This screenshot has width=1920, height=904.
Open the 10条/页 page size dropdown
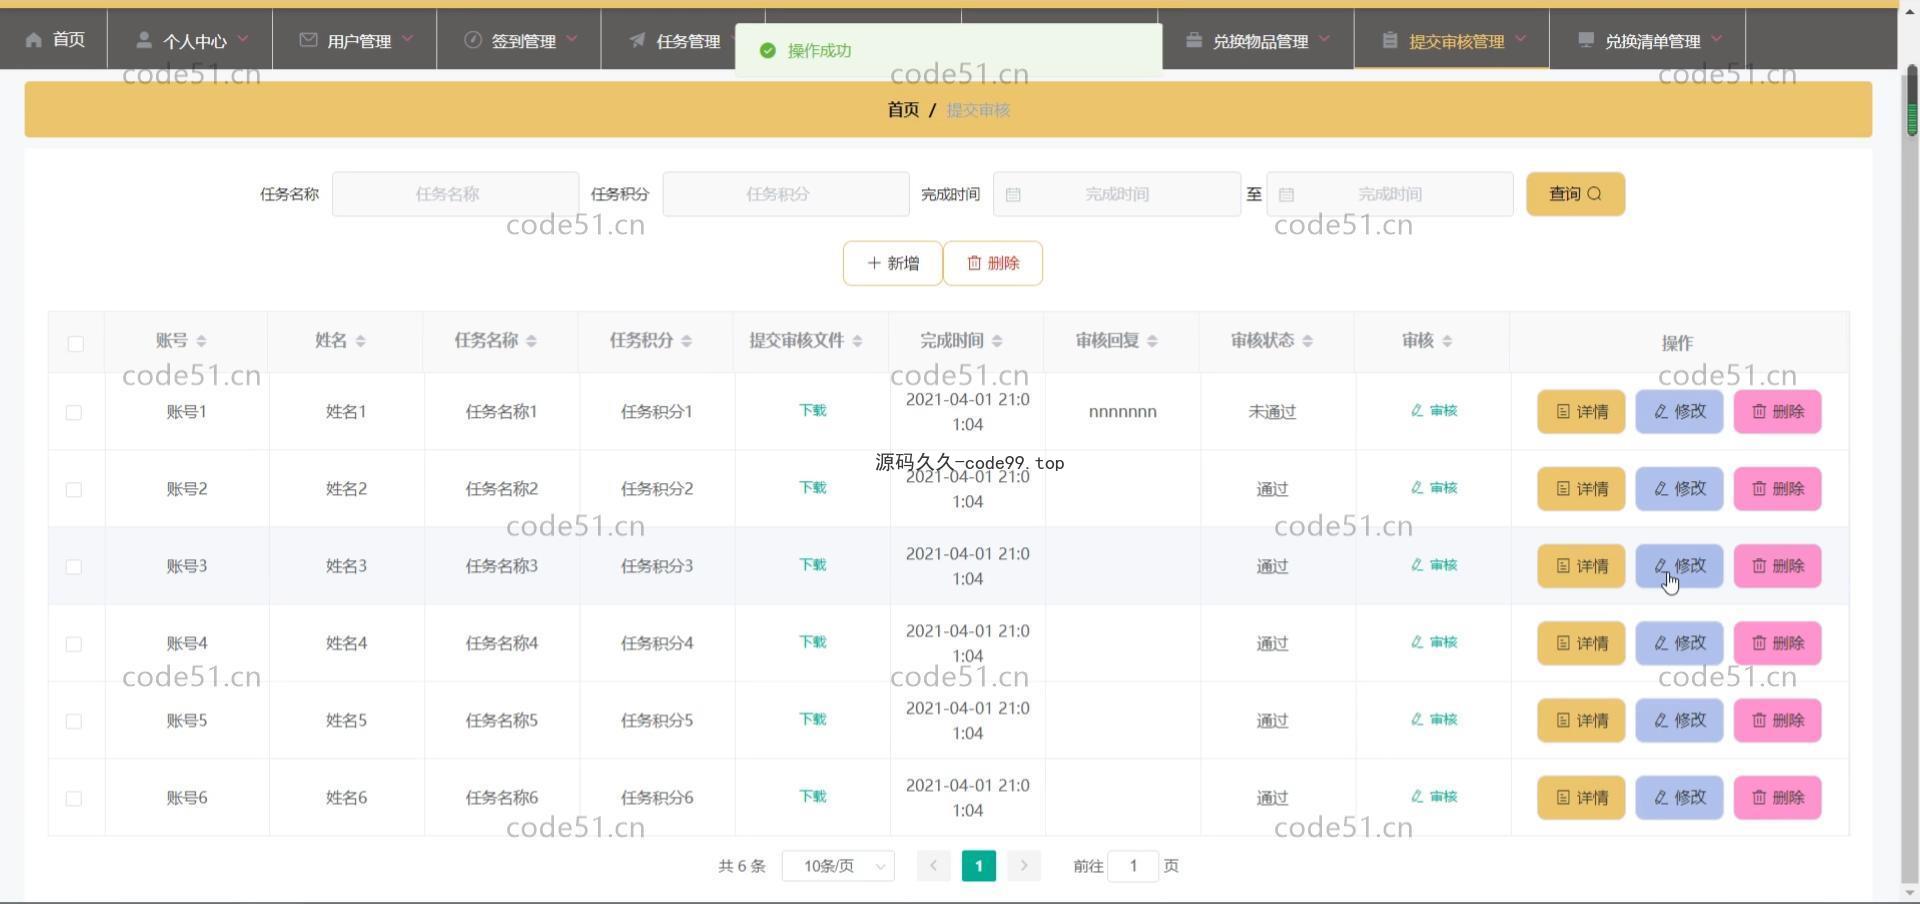[x=838, y=866]
